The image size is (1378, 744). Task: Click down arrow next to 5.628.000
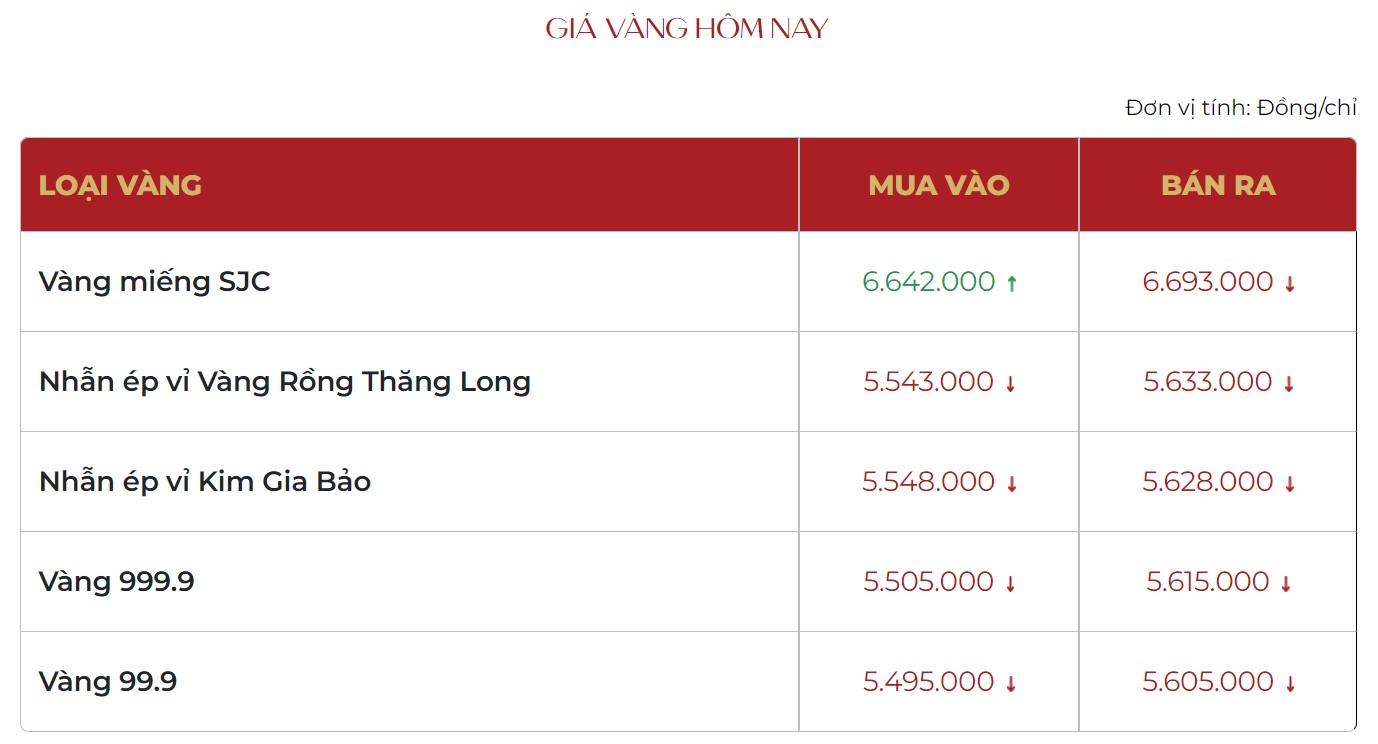(1290, 484)
